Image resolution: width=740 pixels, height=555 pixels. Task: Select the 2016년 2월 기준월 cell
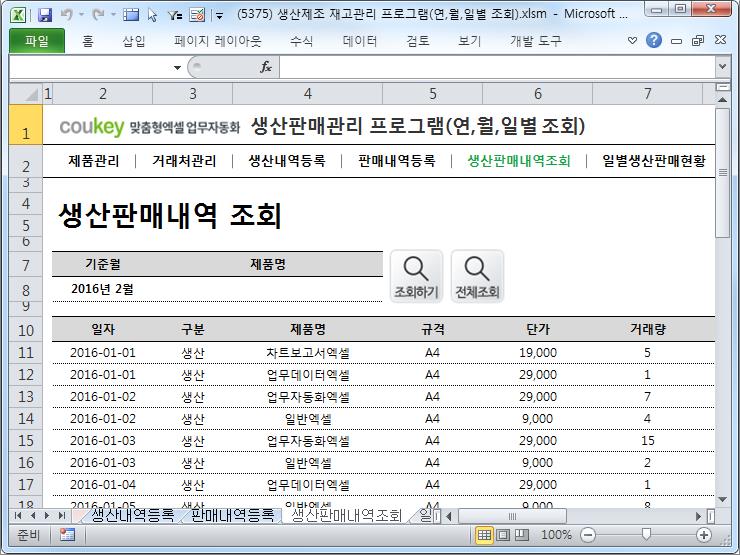click(x=102, y=289)
